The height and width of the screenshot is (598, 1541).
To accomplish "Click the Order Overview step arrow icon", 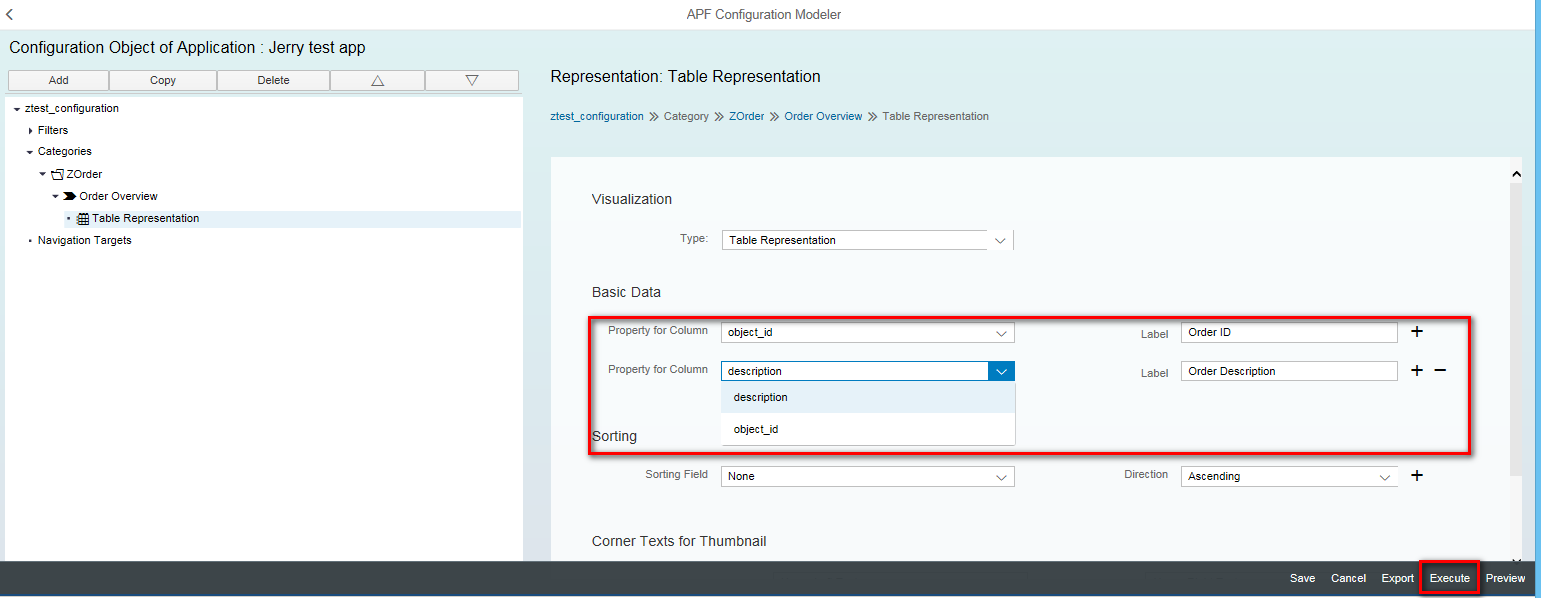I will [x=70, y=196].
